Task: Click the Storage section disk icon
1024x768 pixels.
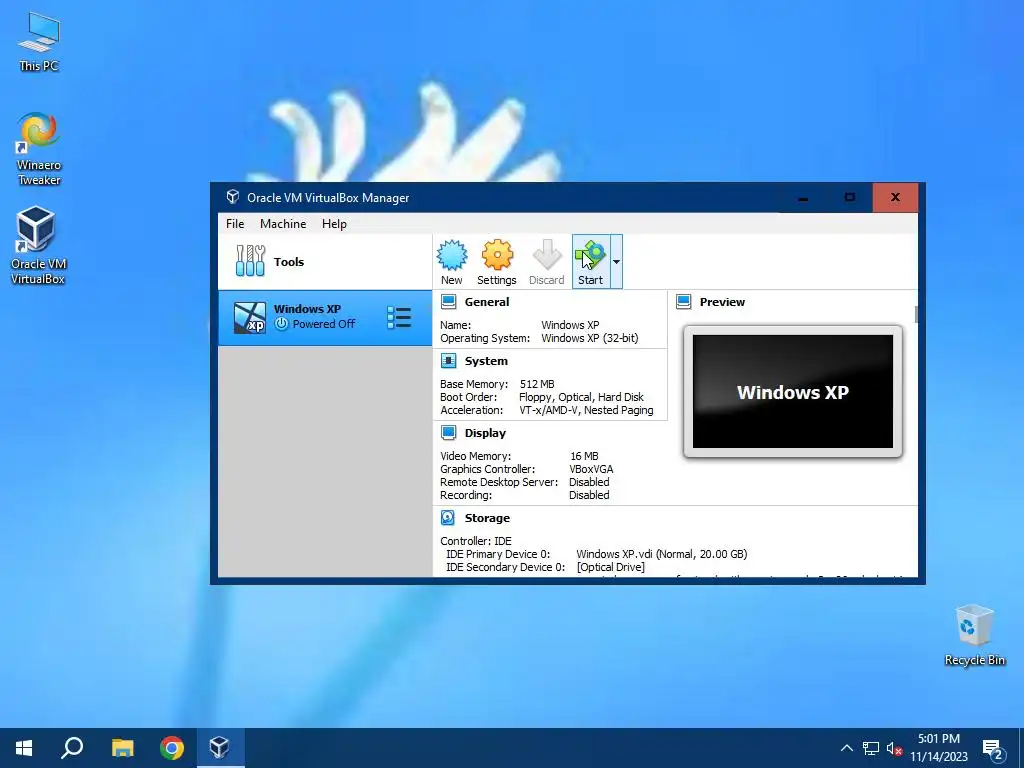Action: click(x=448, y=518)
